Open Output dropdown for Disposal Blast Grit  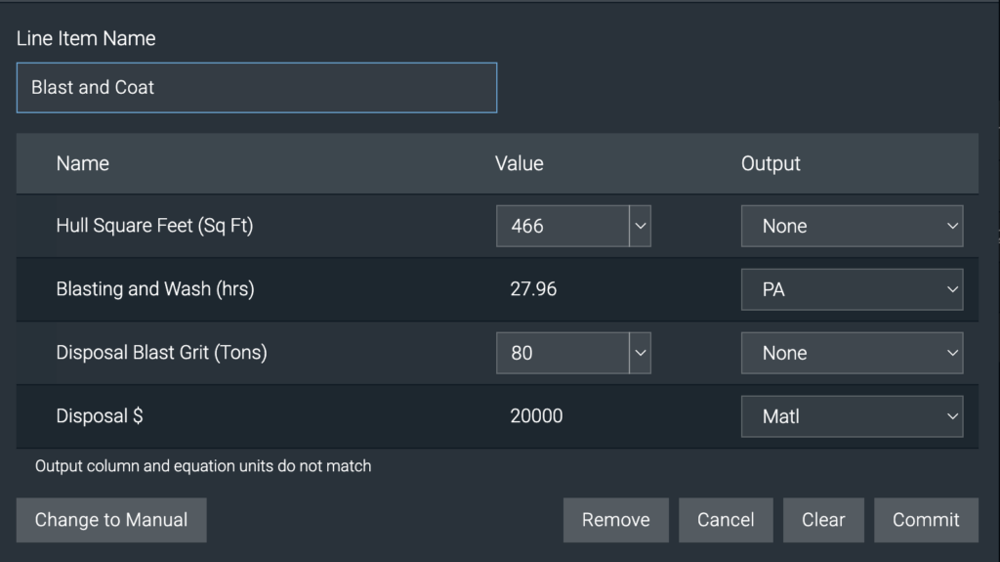852,353
